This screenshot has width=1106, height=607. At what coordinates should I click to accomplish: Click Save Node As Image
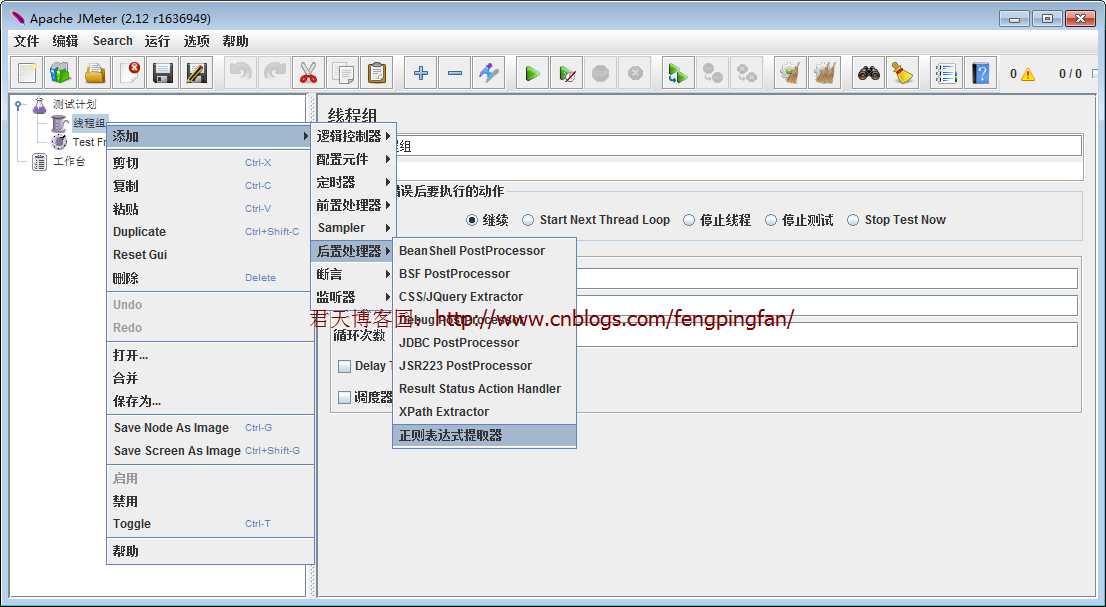pos(209,428)
